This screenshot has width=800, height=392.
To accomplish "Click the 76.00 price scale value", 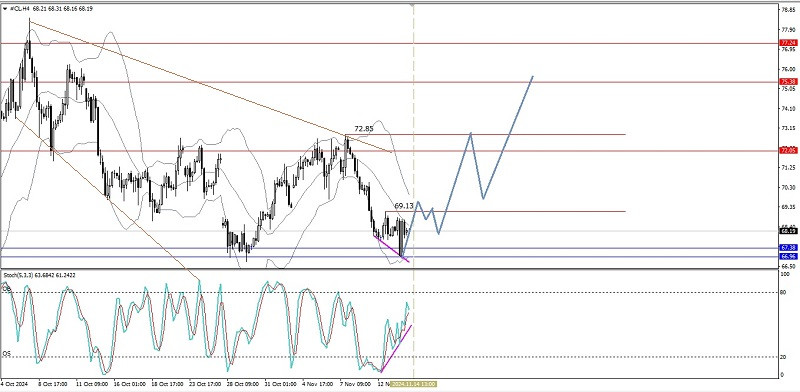I will coord(788,69).
